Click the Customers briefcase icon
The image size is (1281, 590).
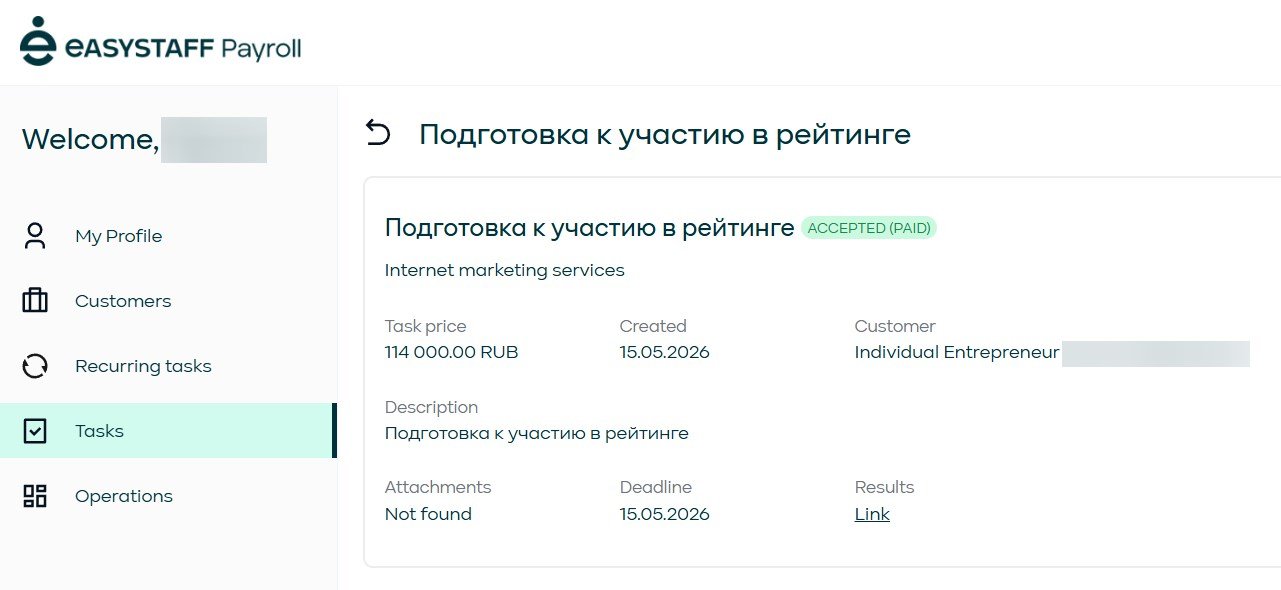click(35, 301)
